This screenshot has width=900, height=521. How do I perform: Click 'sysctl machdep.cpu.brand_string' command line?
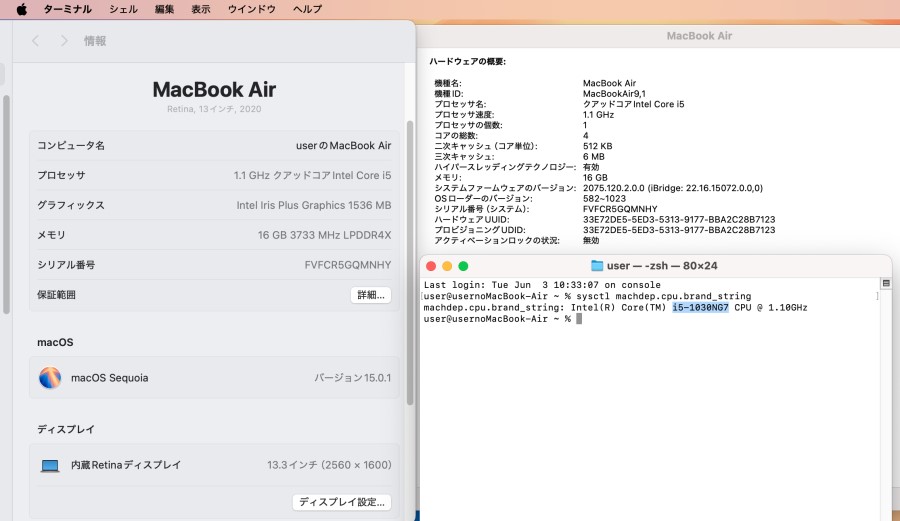click(664, 296)
